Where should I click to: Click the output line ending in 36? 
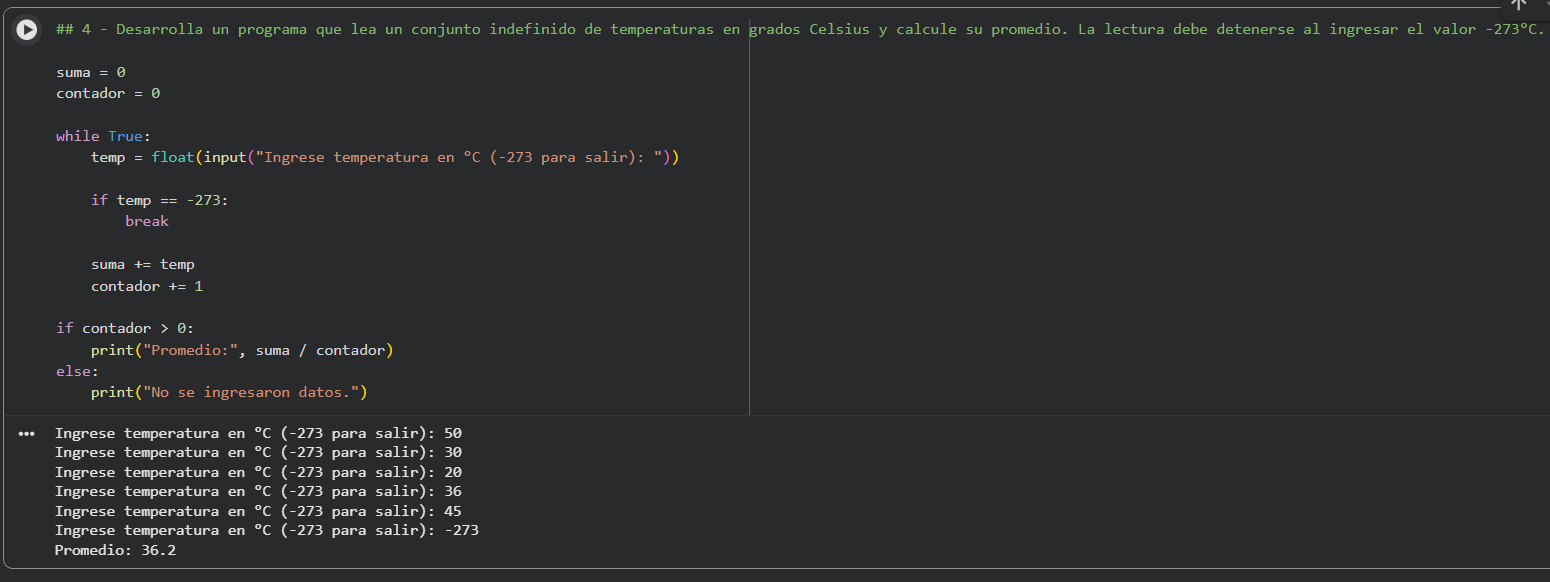click(258, 491)
